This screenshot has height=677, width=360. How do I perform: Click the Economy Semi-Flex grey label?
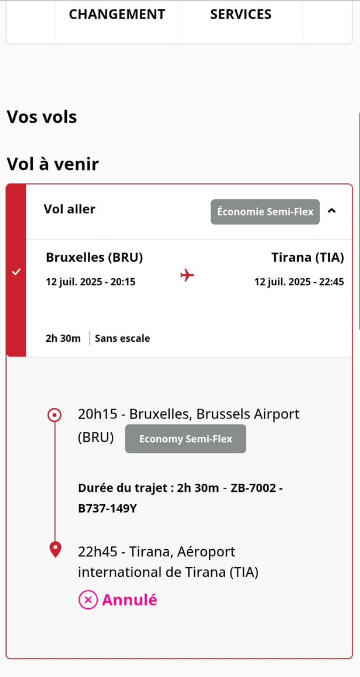(186, 439)
